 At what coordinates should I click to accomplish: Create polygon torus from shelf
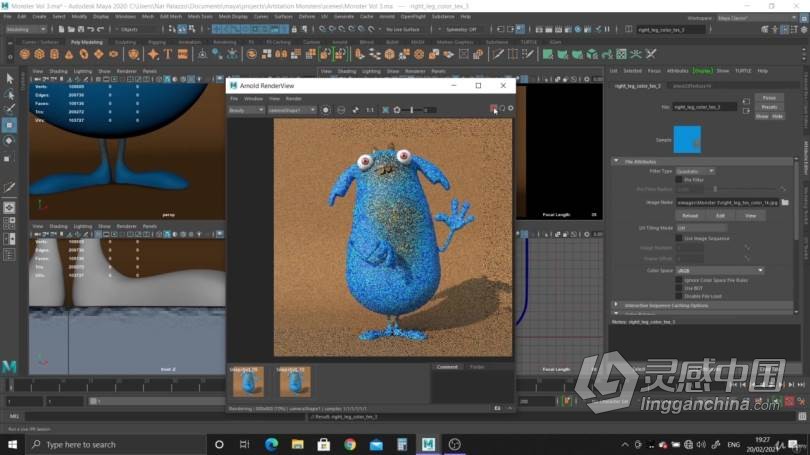(84, 54)
